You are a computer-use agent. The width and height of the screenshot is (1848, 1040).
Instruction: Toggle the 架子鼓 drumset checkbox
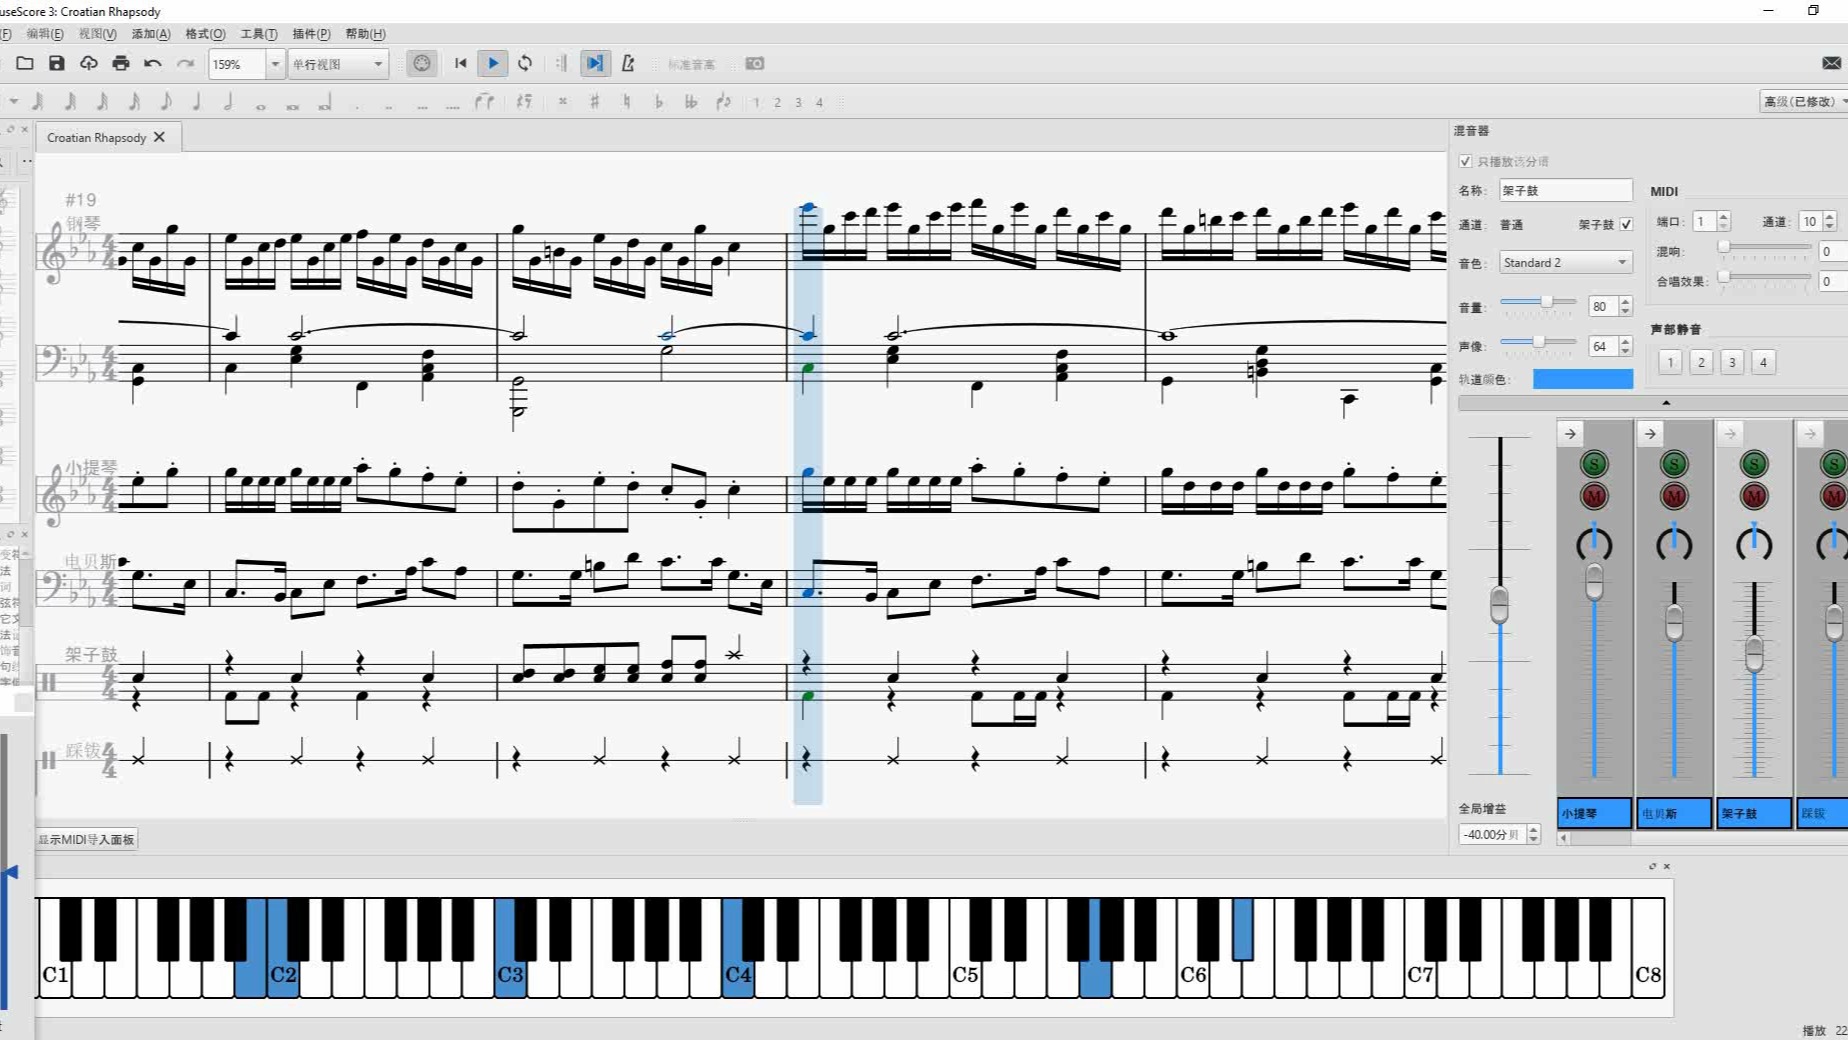point(1626,224)
